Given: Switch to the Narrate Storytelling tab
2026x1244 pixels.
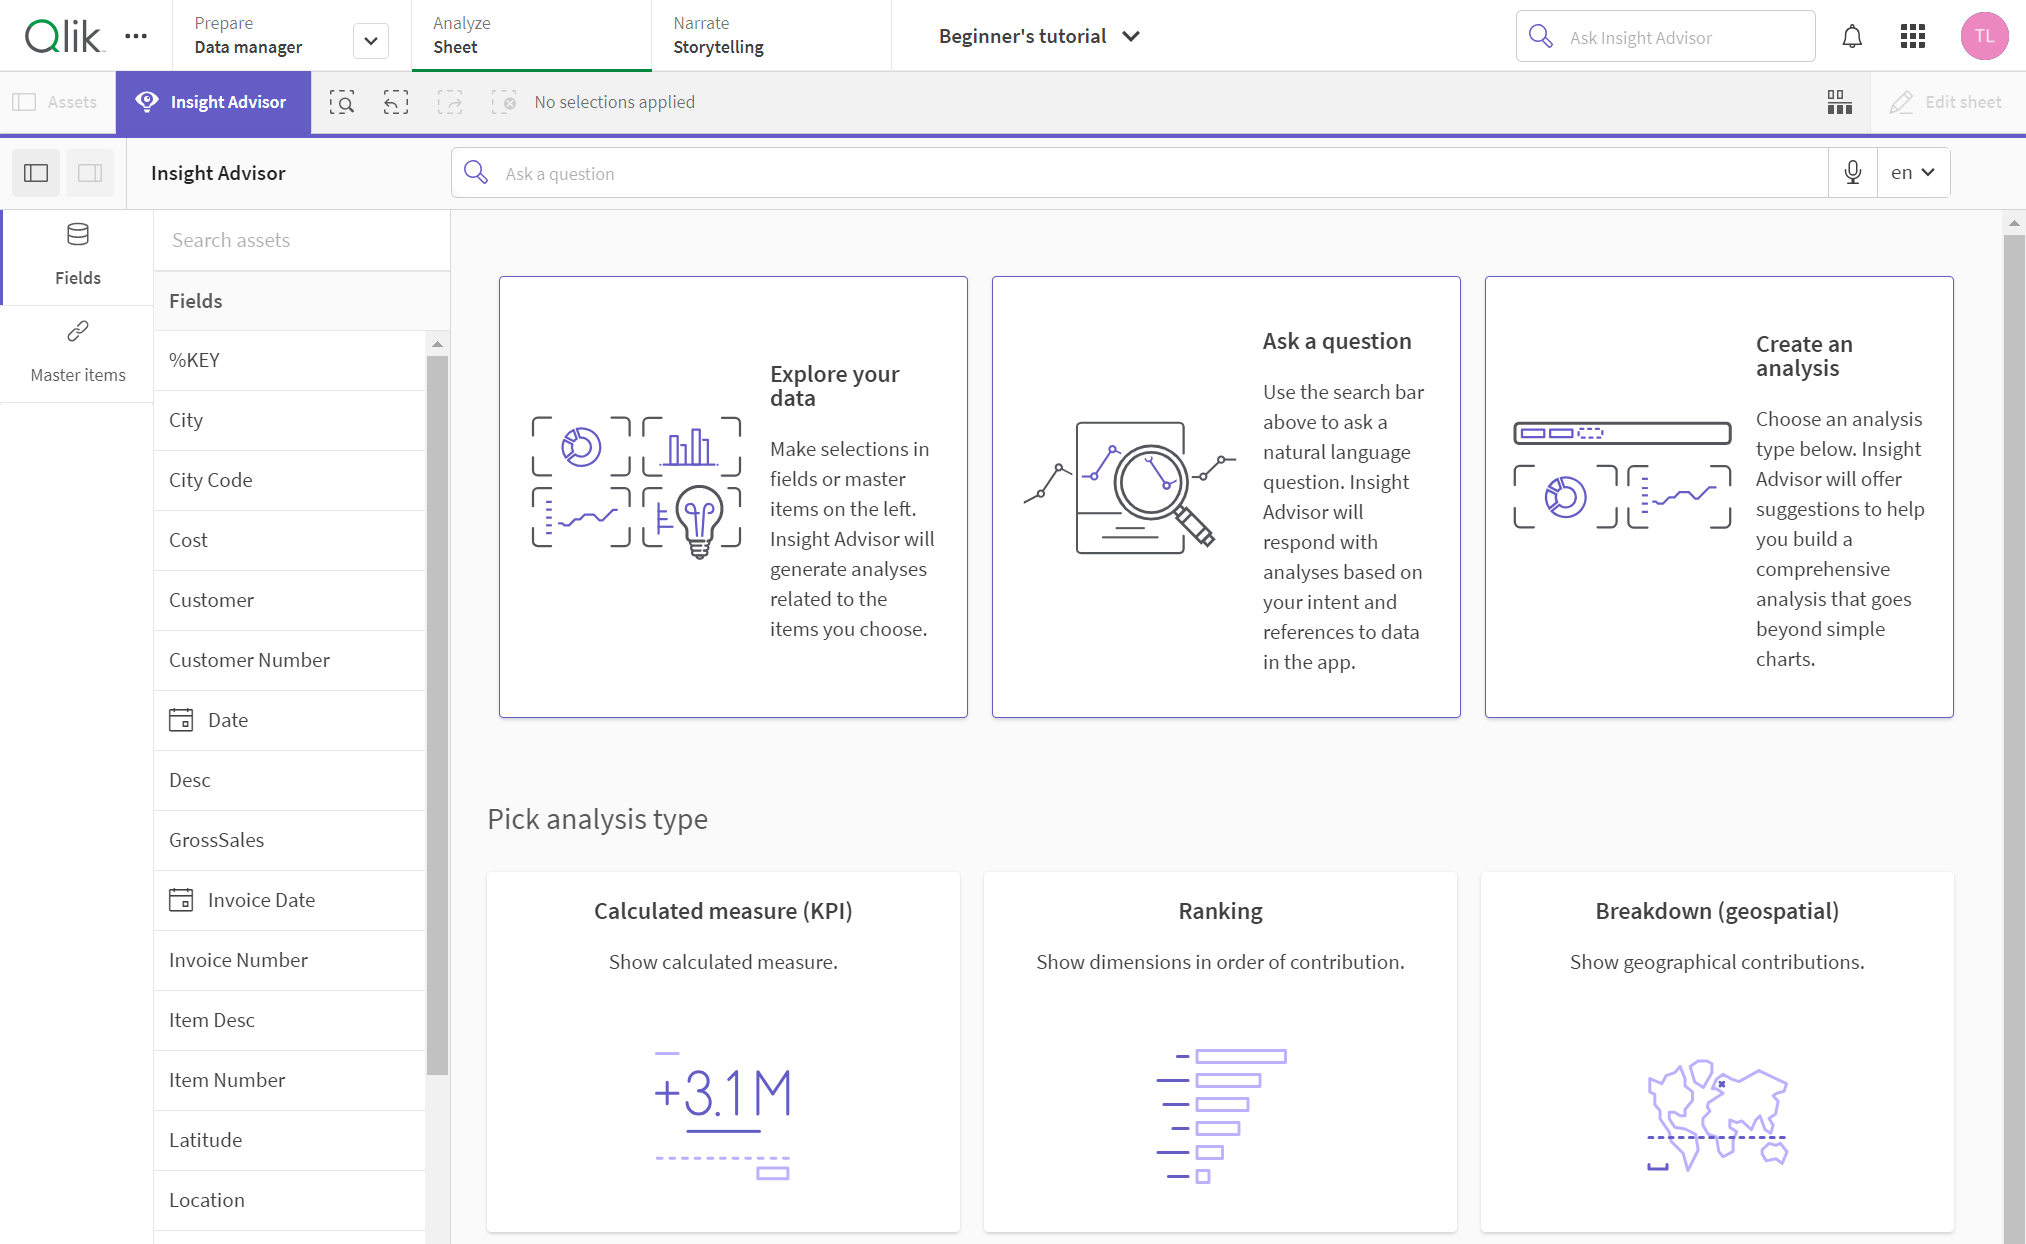Looking at the screenshot, I should [718, 35].
